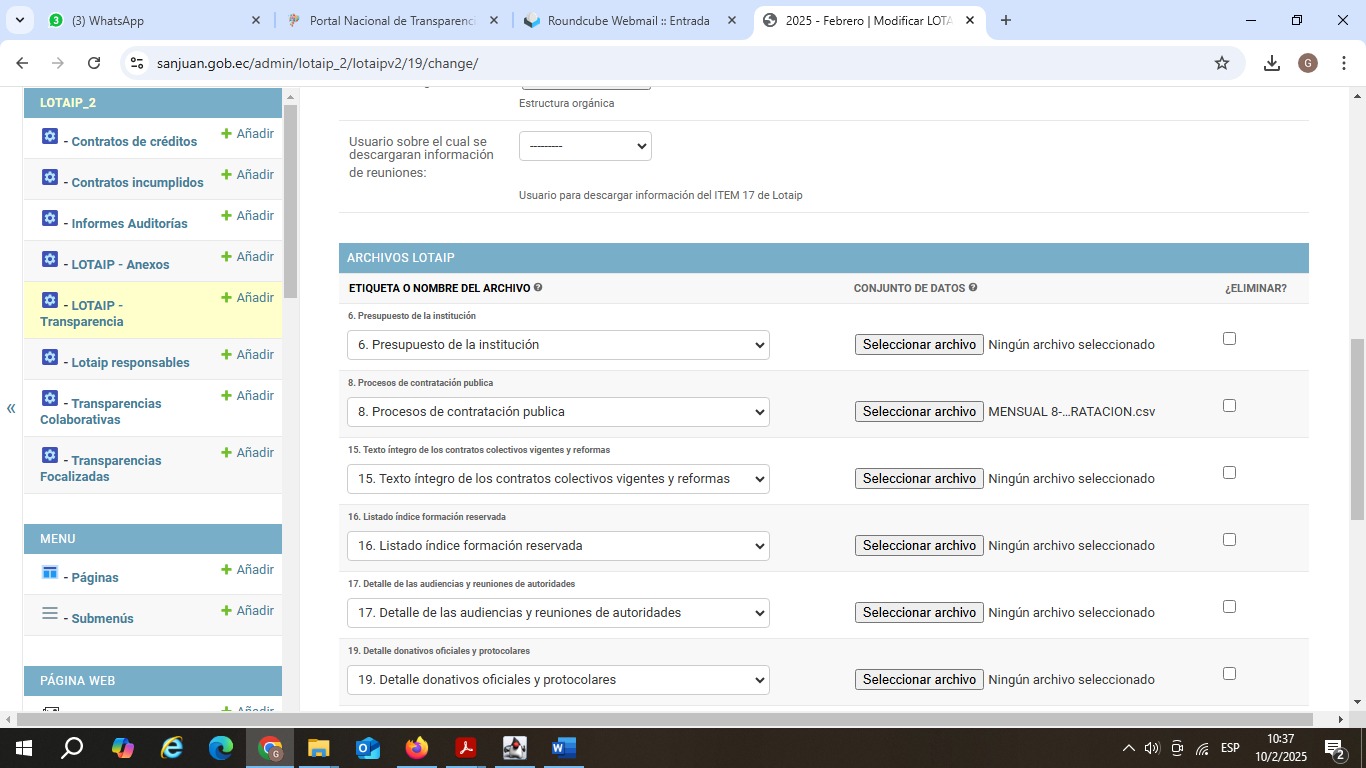Screen dimensions: 1366x768
Task: Check the Eliminar box for Presupuesto de la institución
Action: [x=1229, y=339]
